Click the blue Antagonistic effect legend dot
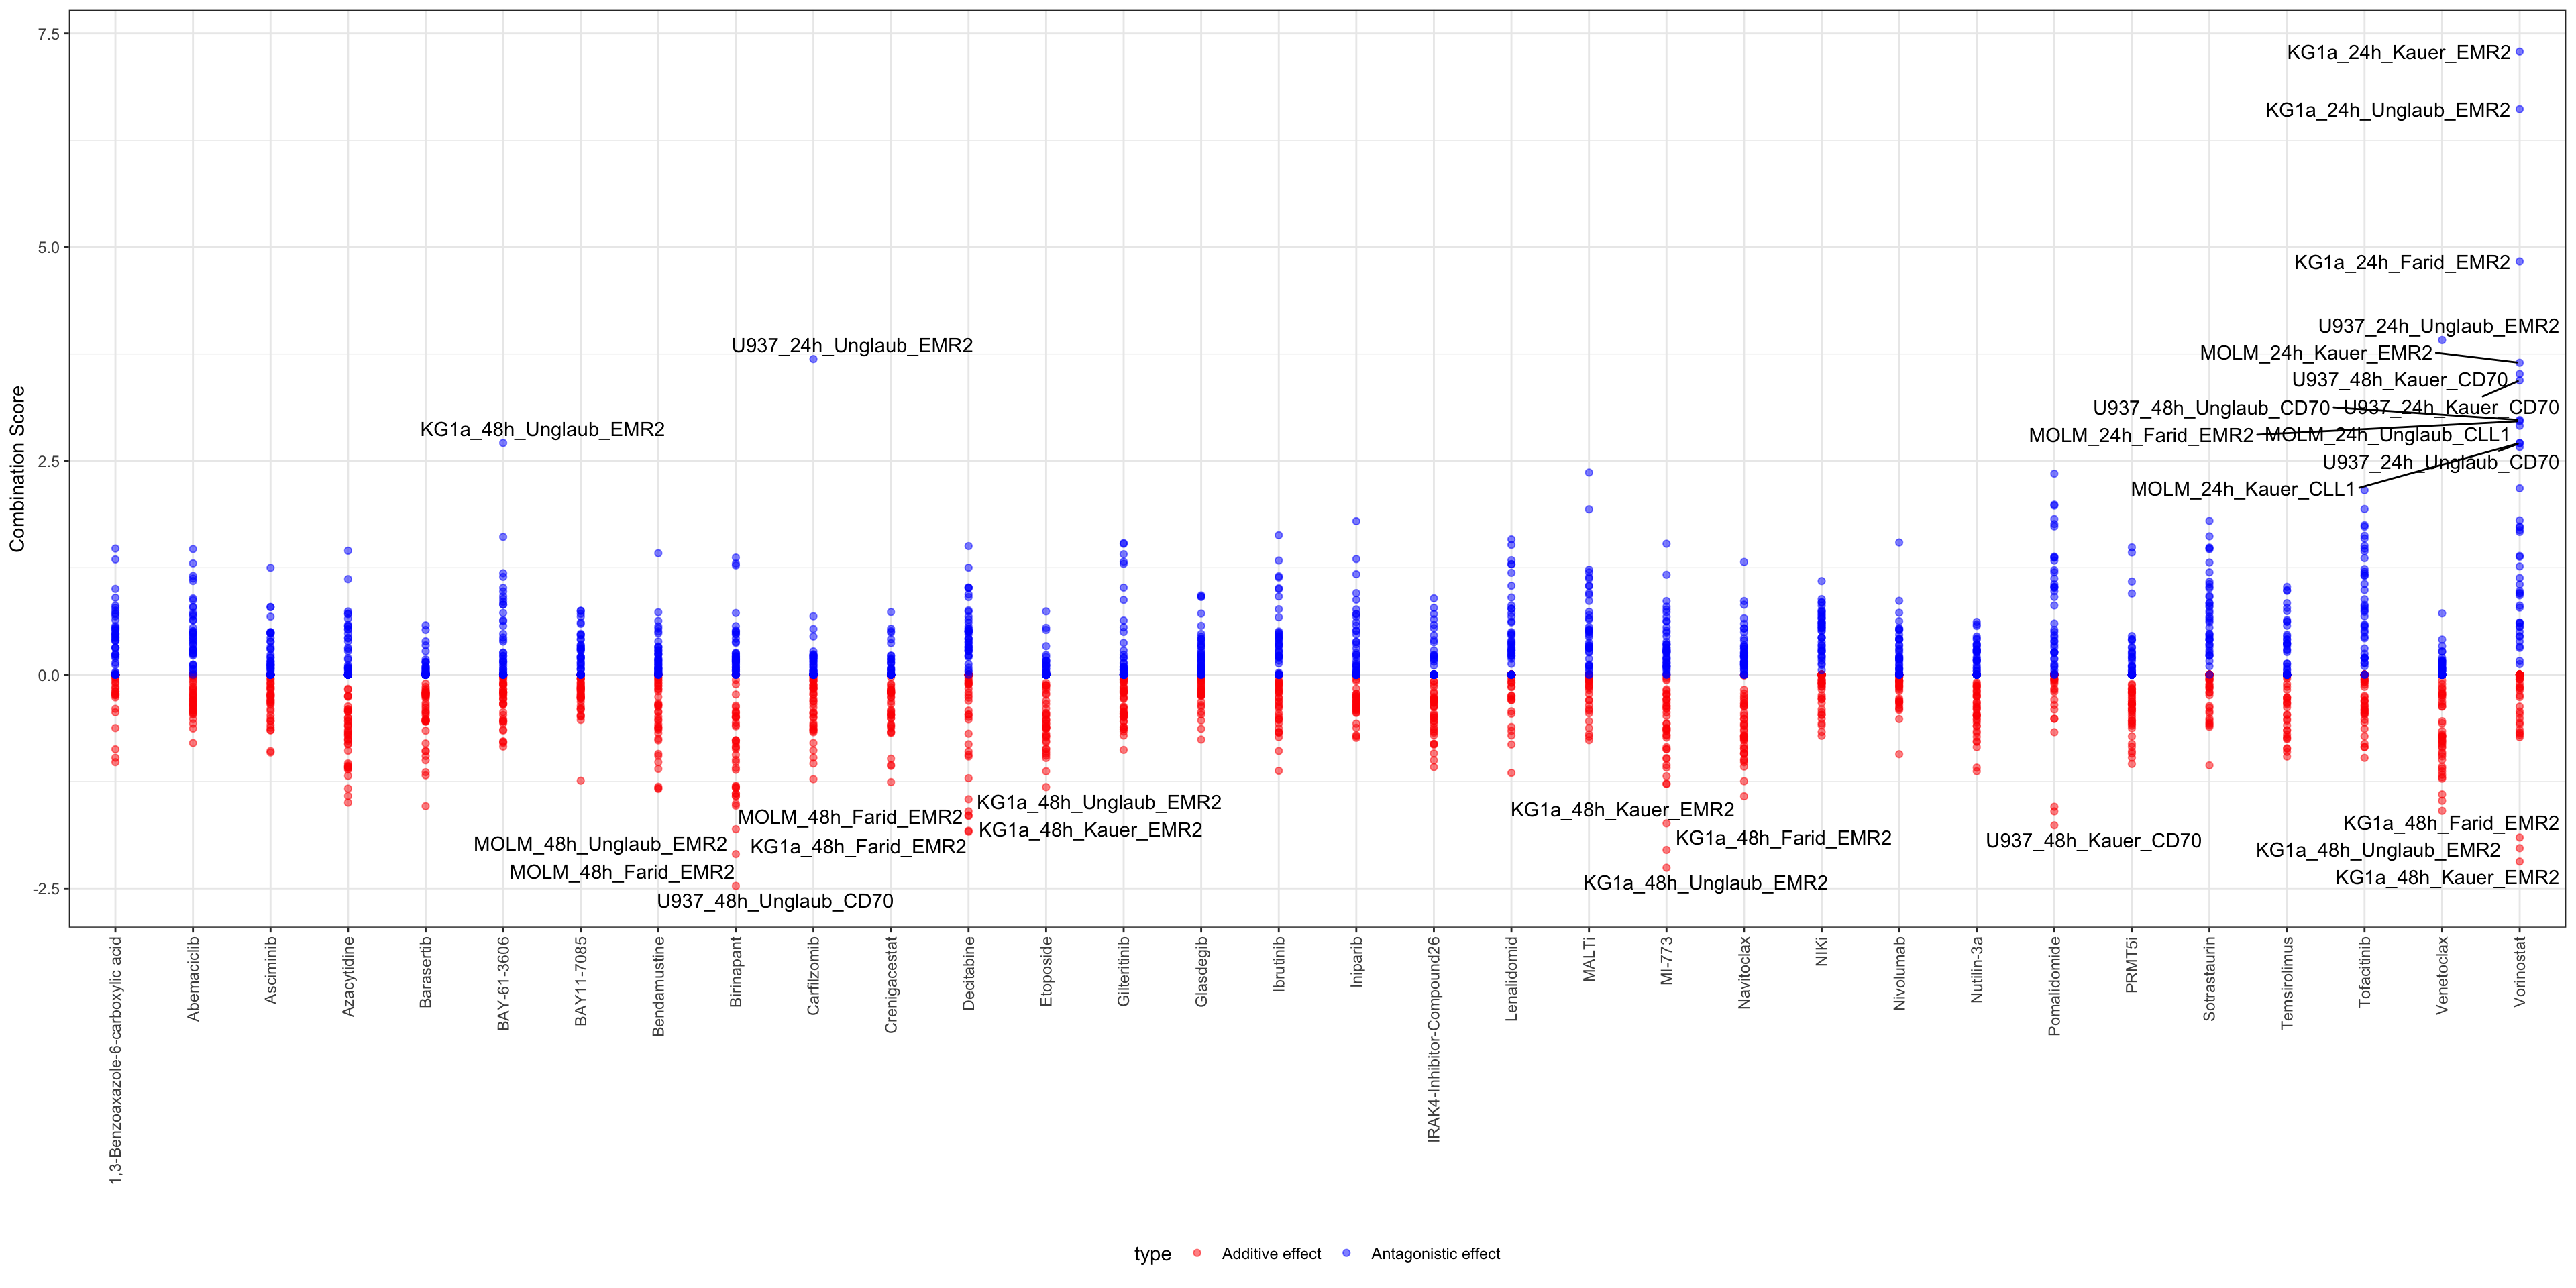This screenshot has width=2576, height=1288. tap(1346, 1254)
